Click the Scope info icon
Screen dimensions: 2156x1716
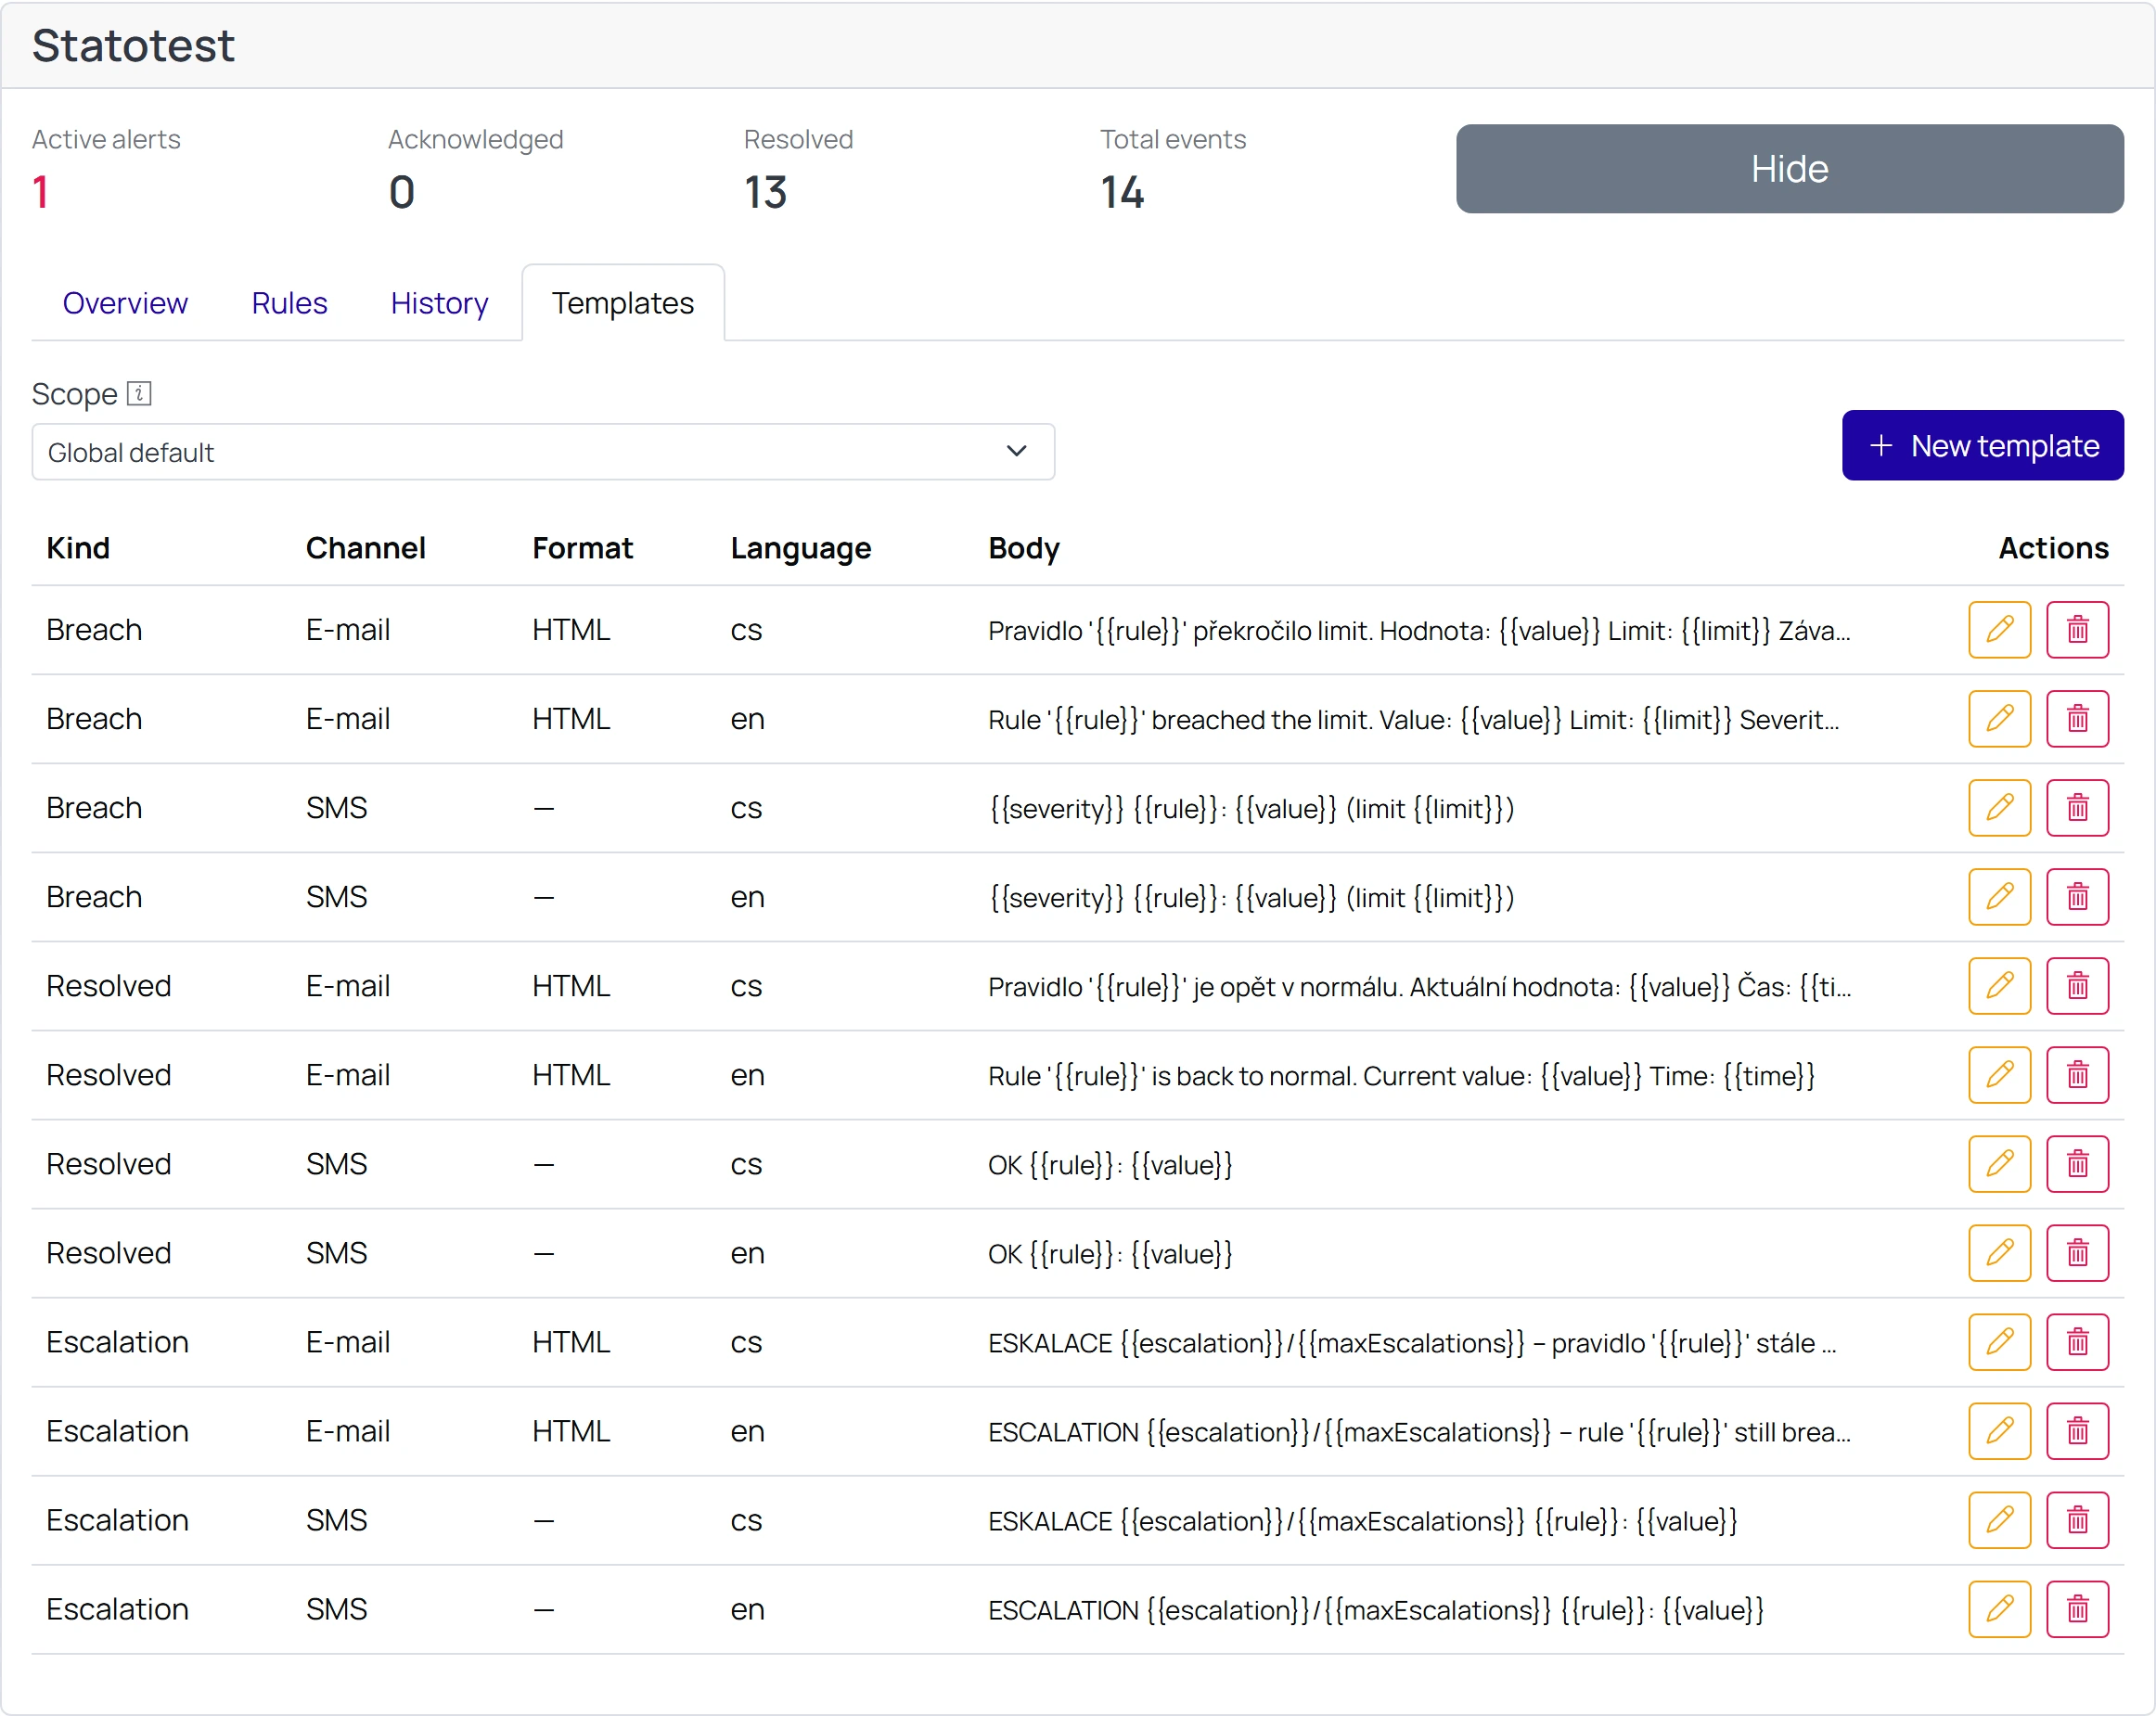pyautogui.click(x=139, y=394)
